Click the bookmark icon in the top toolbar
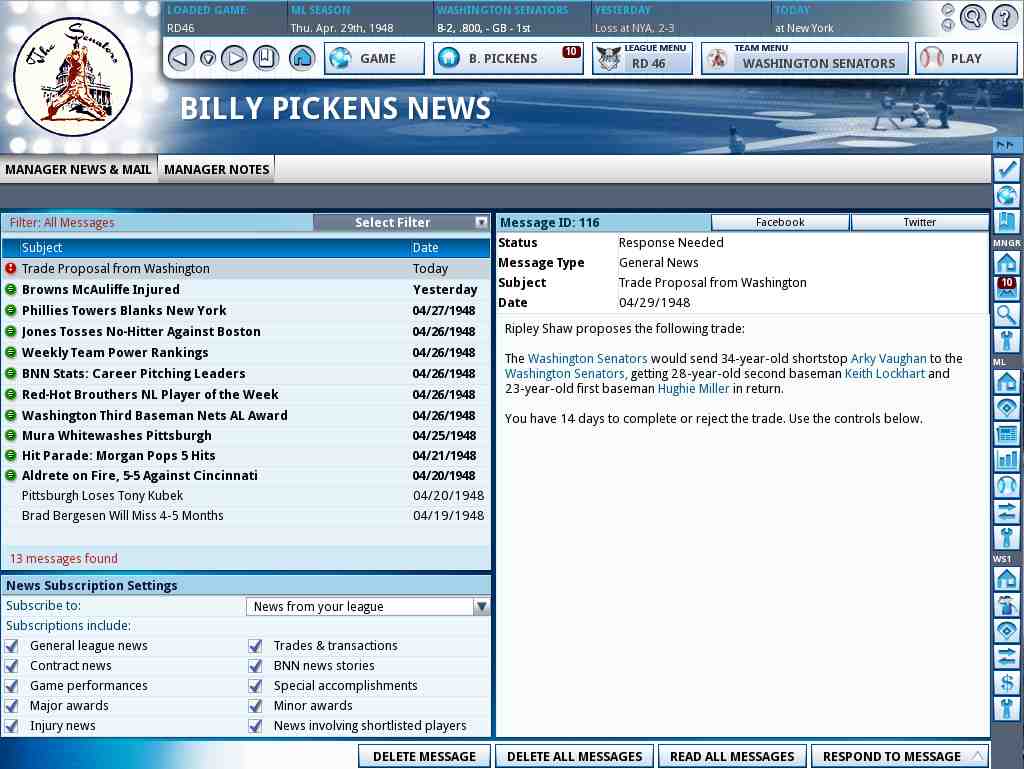Image resolution: width=1024 pixels, height=769 pixels. tap(266, 58)
